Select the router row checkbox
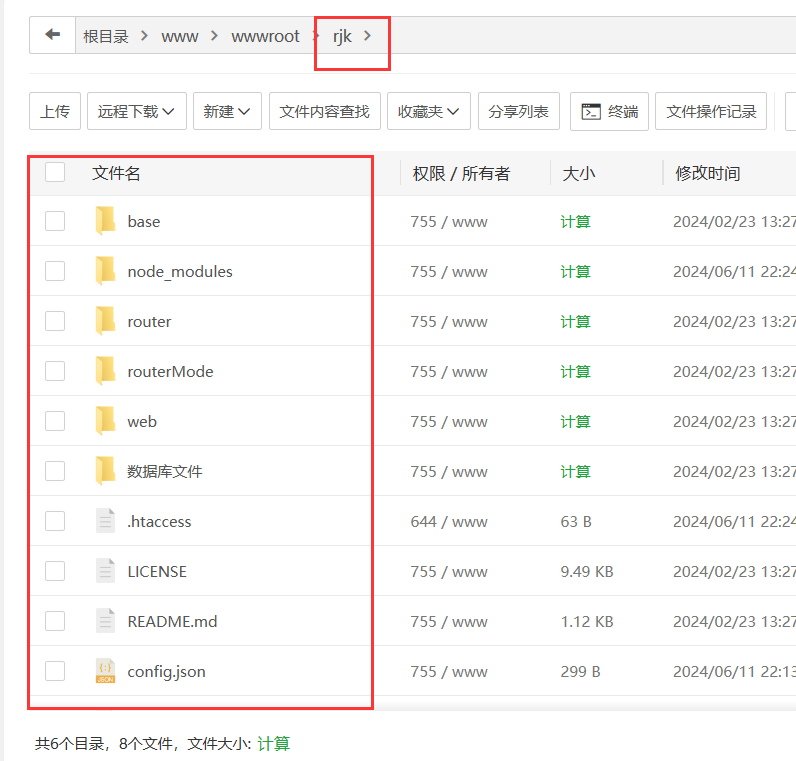This screenshot has height=761, width=796. [55, 321]
